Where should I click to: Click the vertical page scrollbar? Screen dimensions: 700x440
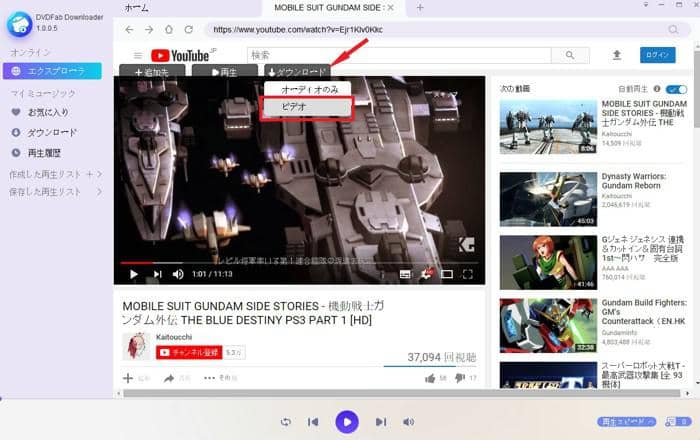point(696,89)
